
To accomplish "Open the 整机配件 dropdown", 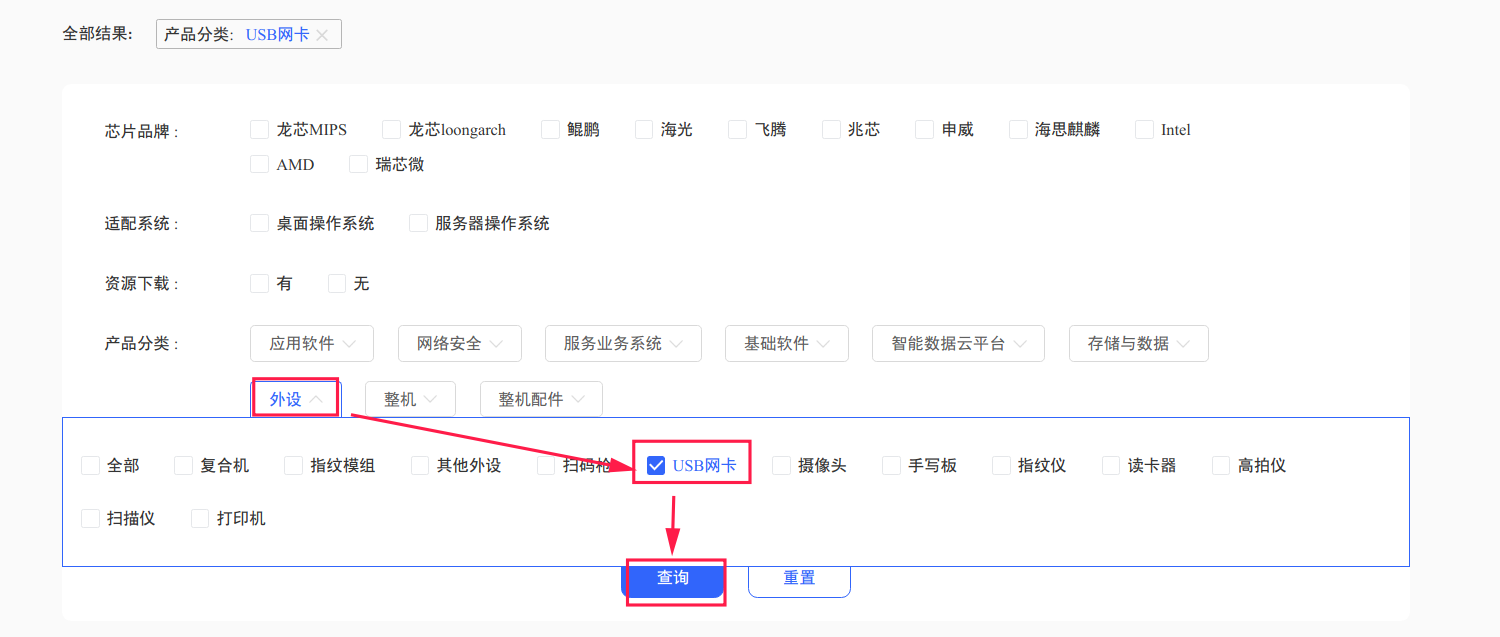I will (541, 399).
